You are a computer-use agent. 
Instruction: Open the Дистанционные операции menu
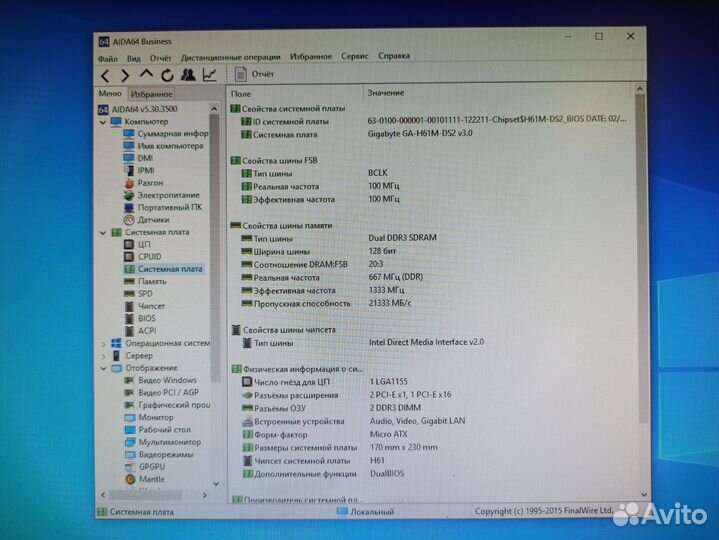pyautogui.click(x=231, y=57)
